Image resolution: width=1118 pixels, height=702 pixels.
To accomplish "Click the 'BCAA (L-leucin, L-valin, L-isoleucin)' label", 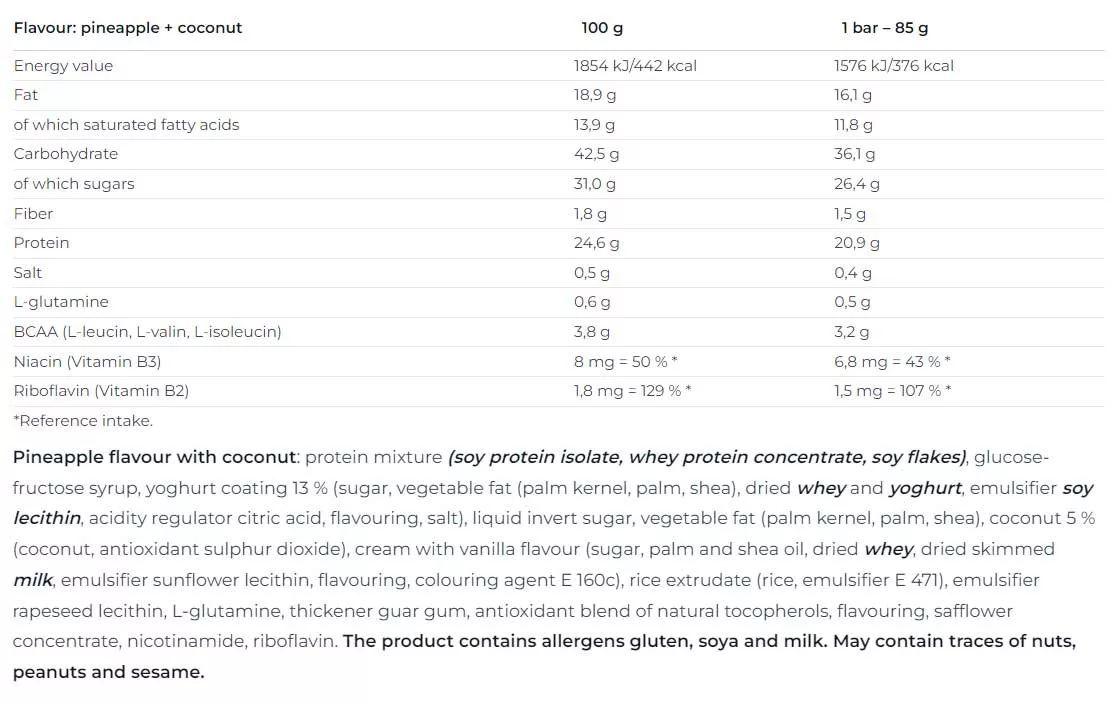I will (147, 332).
